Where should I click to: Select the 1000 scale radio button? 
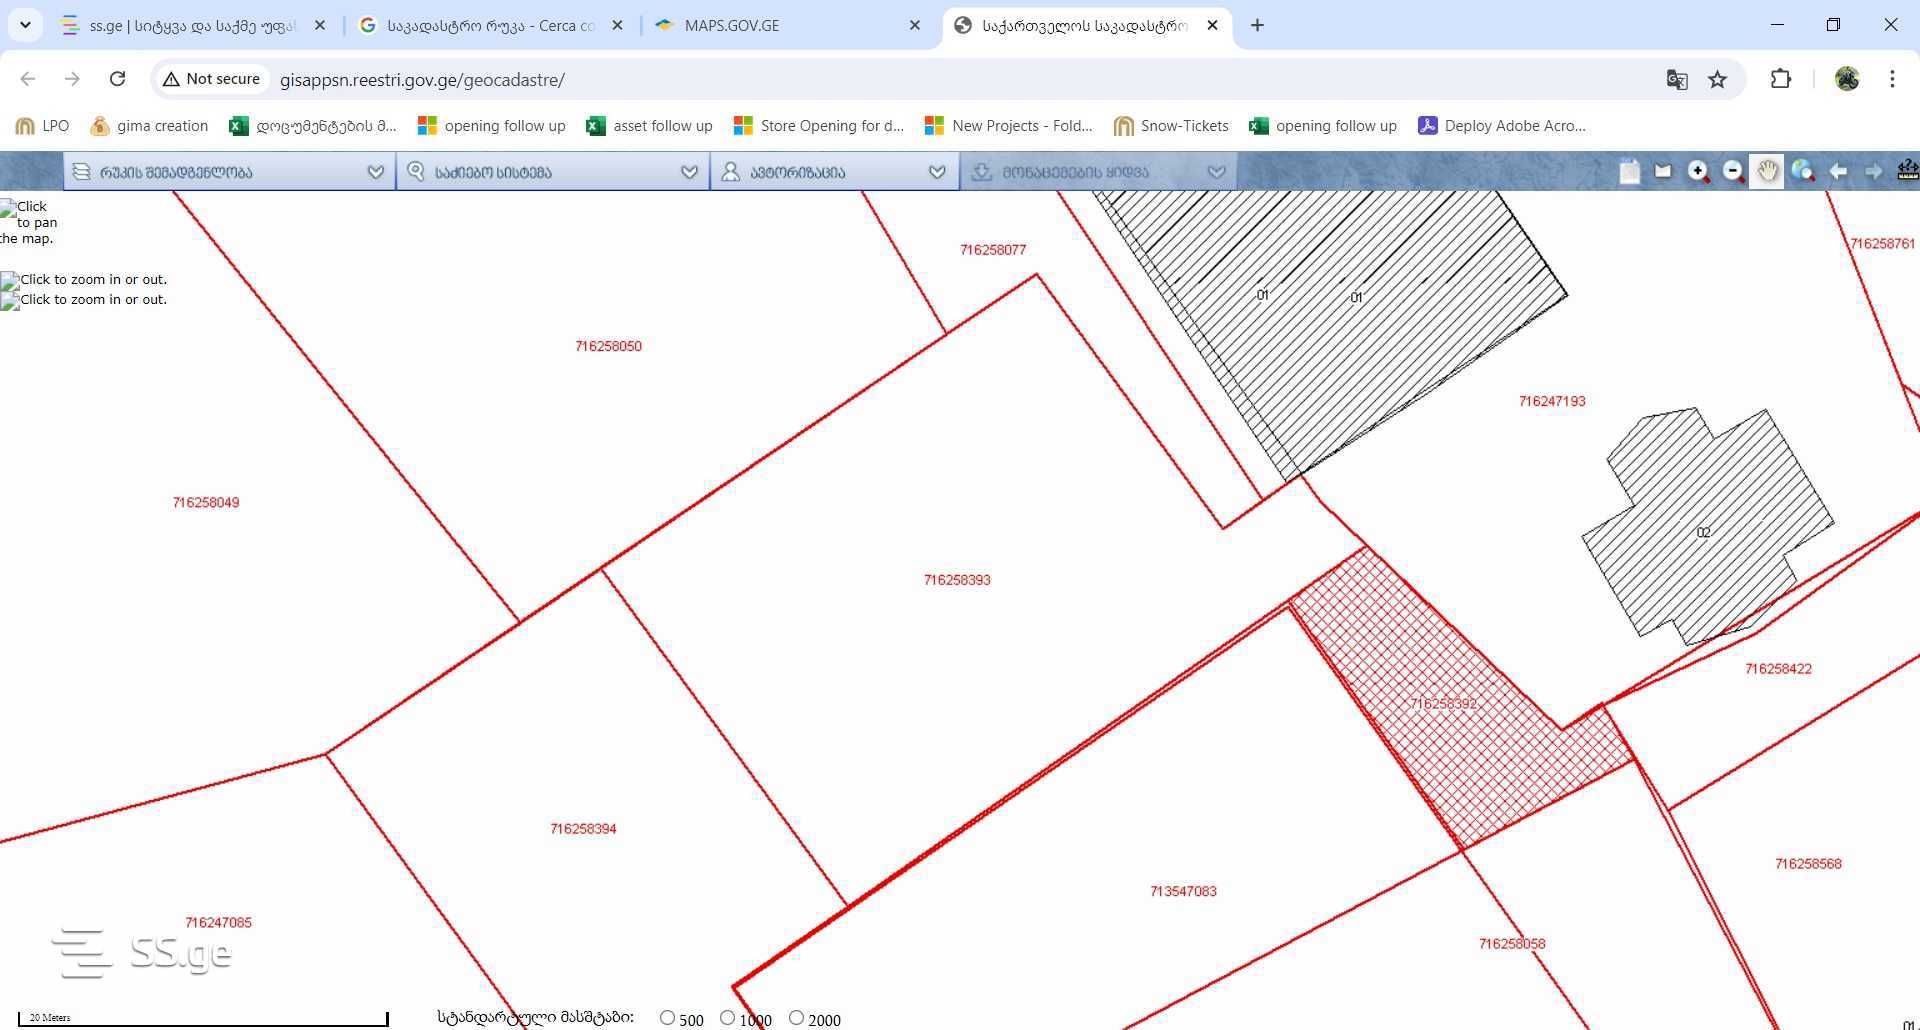(x=727, y=1018)
